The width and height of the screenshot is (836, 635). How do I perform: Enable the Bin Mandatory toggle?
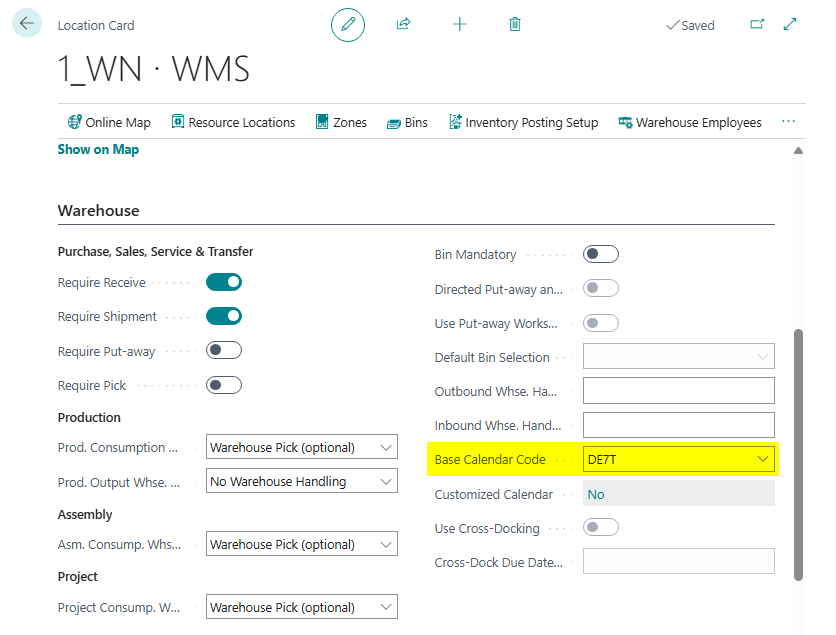[x=601, y=254]
